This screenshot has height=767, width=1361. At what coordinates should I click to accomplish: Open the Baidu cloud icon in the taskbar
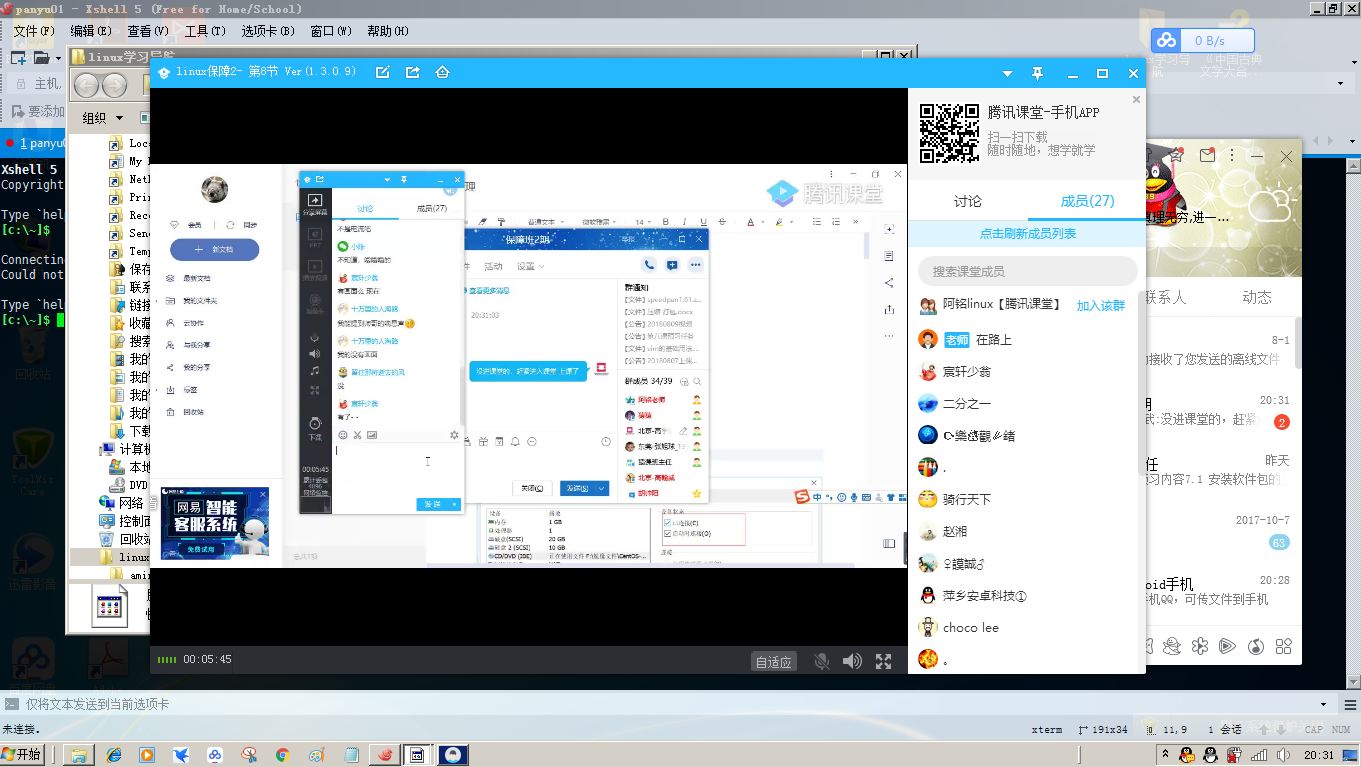click(214, 755)
